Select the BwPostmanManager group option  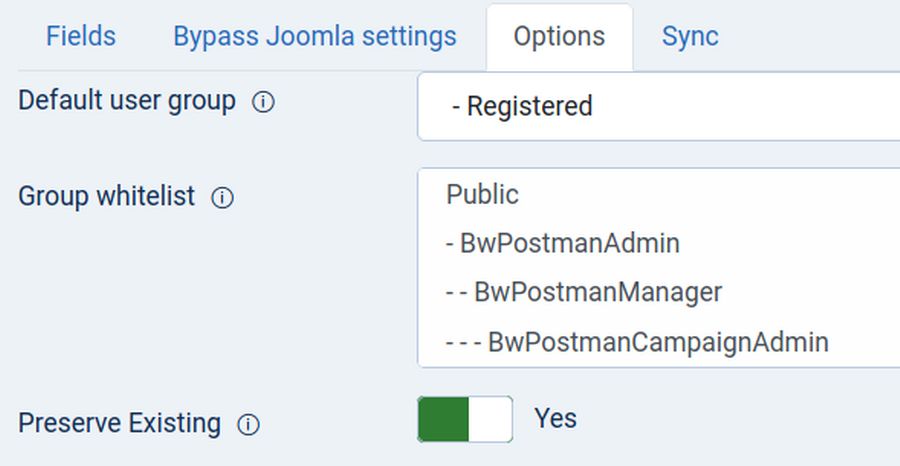(584, 292)
